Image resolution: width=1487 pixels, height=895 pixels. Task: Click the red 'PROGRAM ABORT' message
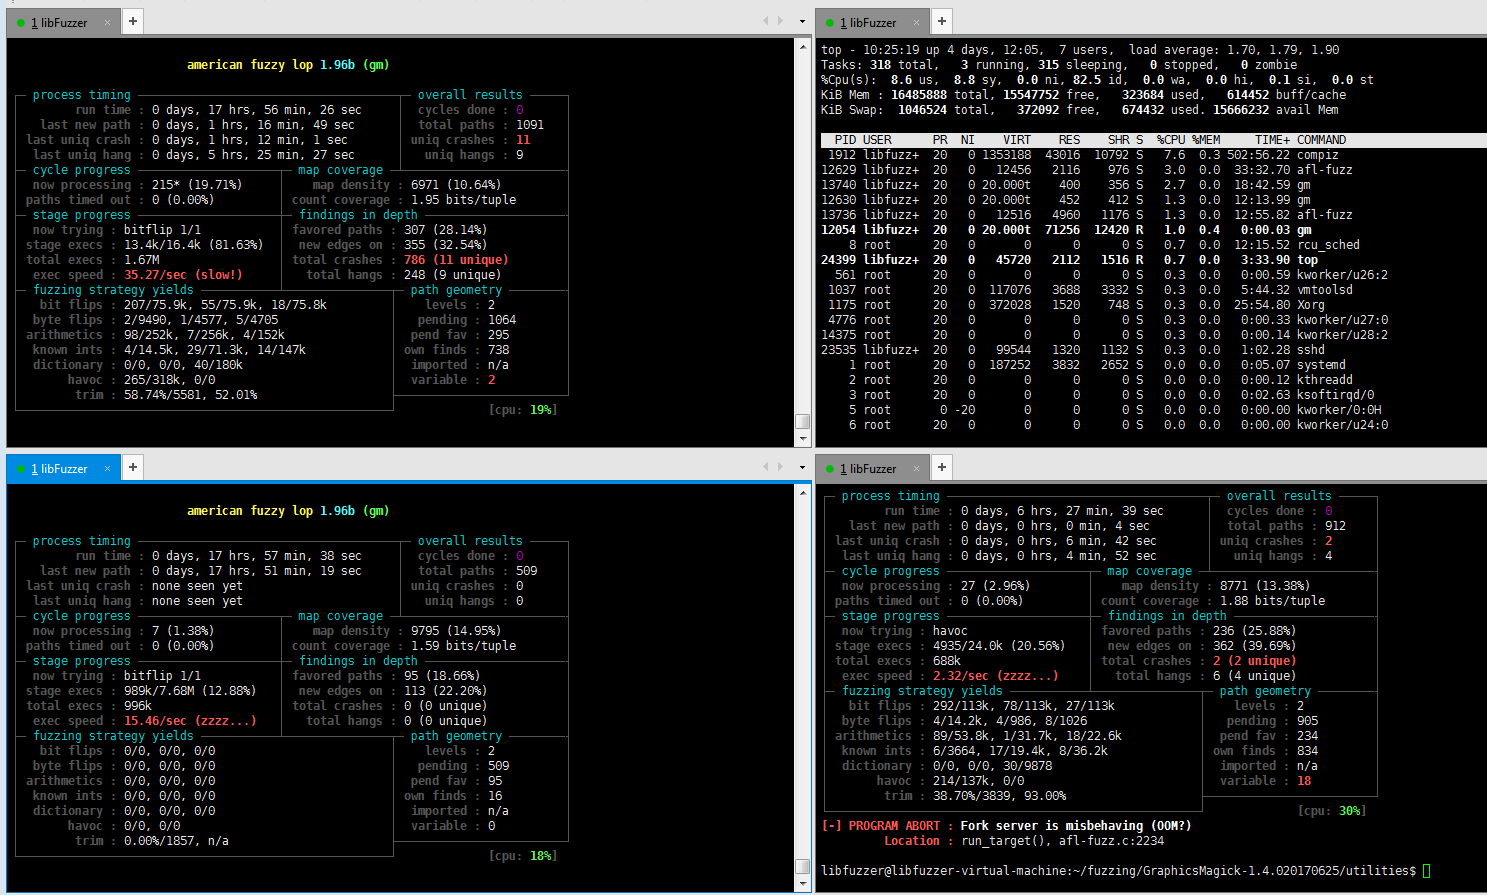click(894, 826)
